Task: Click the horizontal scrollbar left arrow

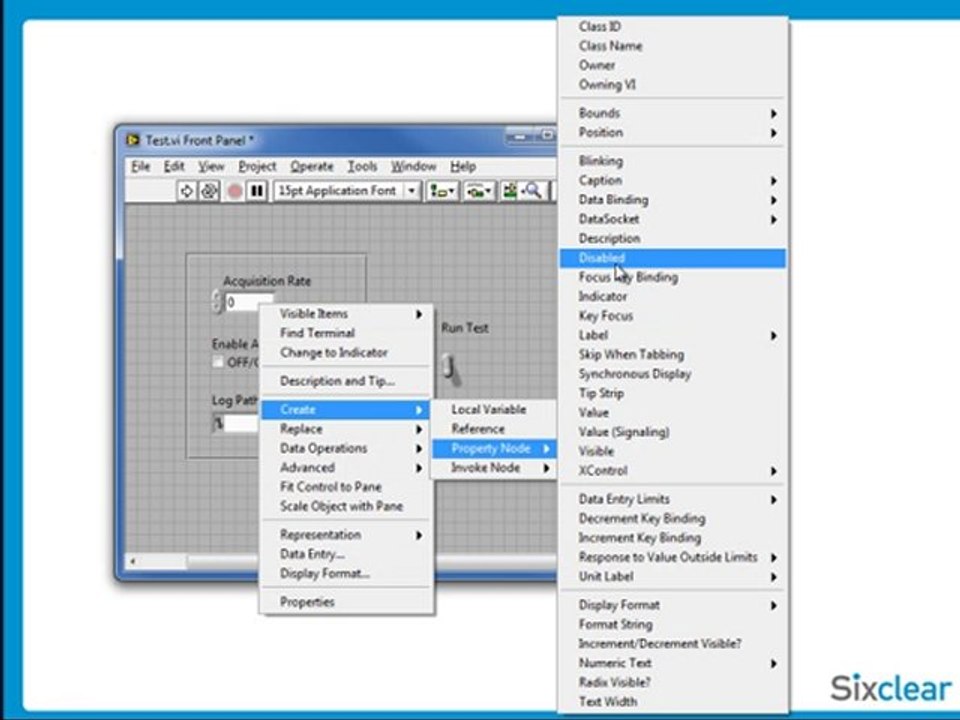Action: [x=133, y=560]
